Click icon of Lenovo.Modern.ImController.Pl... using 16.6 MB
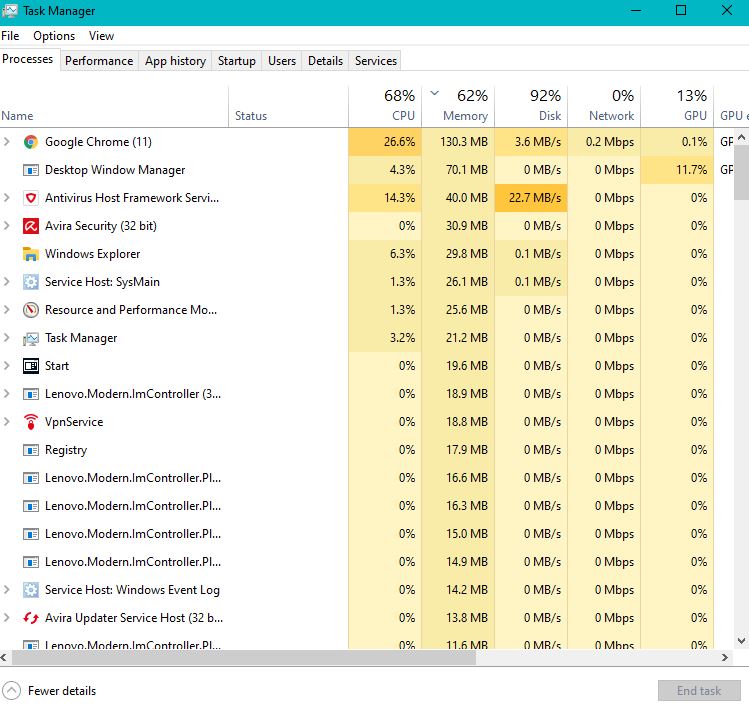749x715 pixels. pos(31,478)
